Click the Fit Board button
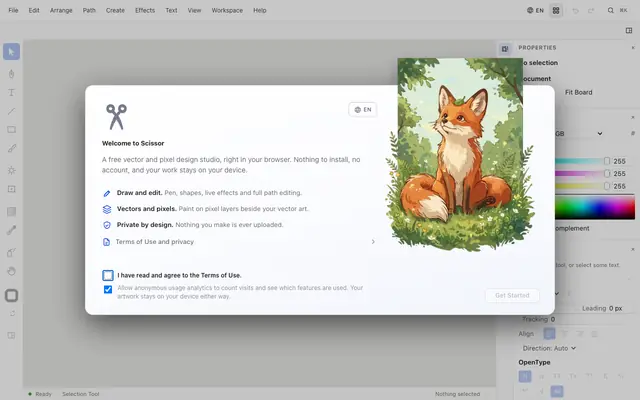 pos(578,93)
